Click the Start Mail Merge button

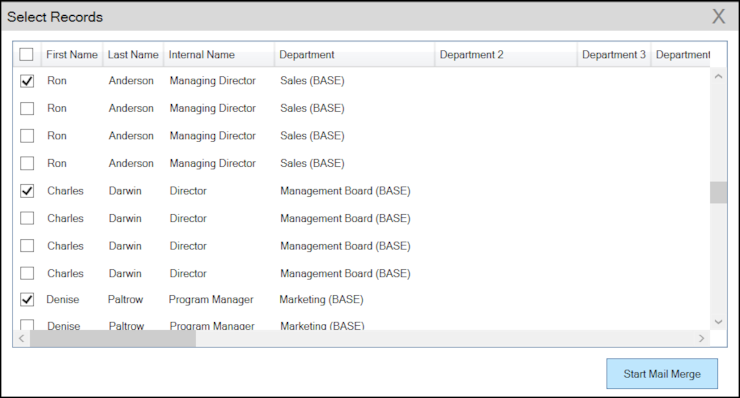(x=662, y=374)
